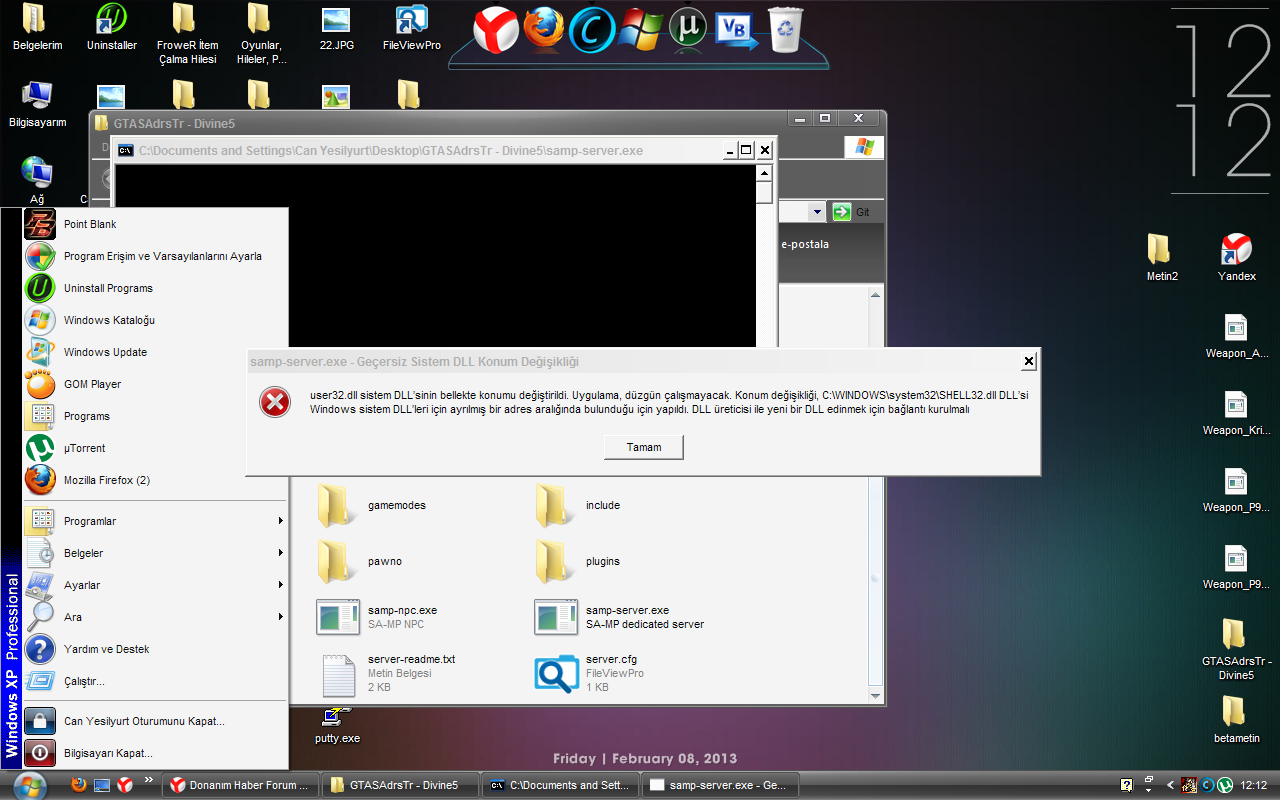Switch to Donanım Haber Forum taskbar item
Image resolution: width=1280 pixels, height=800 pixels.
(241, 785)
